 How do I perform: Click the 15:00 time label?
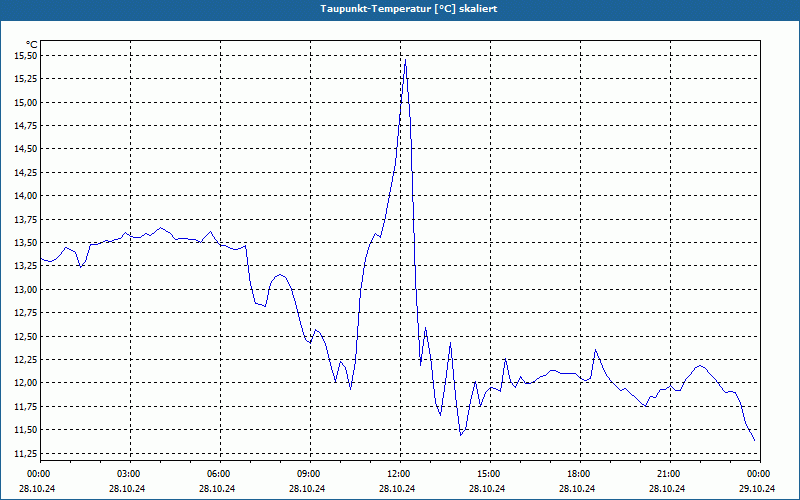coord(490,474)
